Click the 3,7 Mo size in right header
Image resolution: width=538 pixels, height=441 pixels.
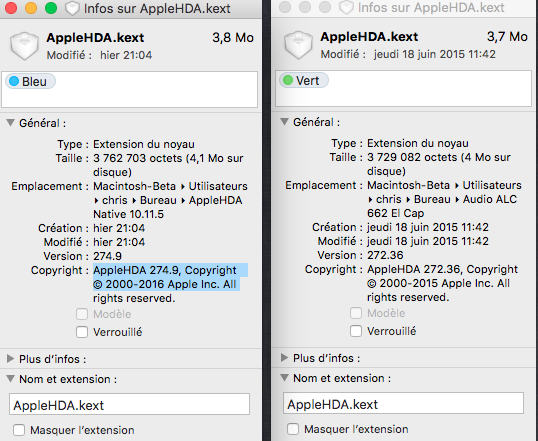[507, 36]
